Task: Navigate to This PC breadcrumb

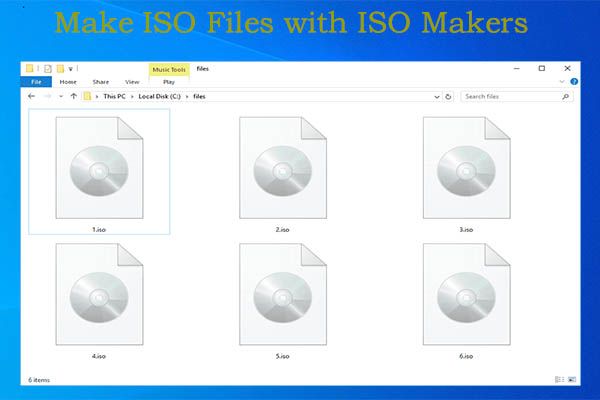Action: [114, 96]
